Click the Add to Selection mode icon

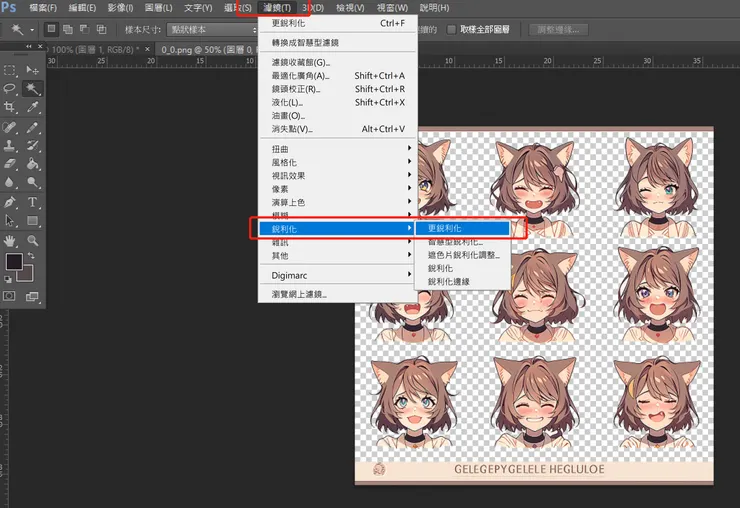[68, 29]
